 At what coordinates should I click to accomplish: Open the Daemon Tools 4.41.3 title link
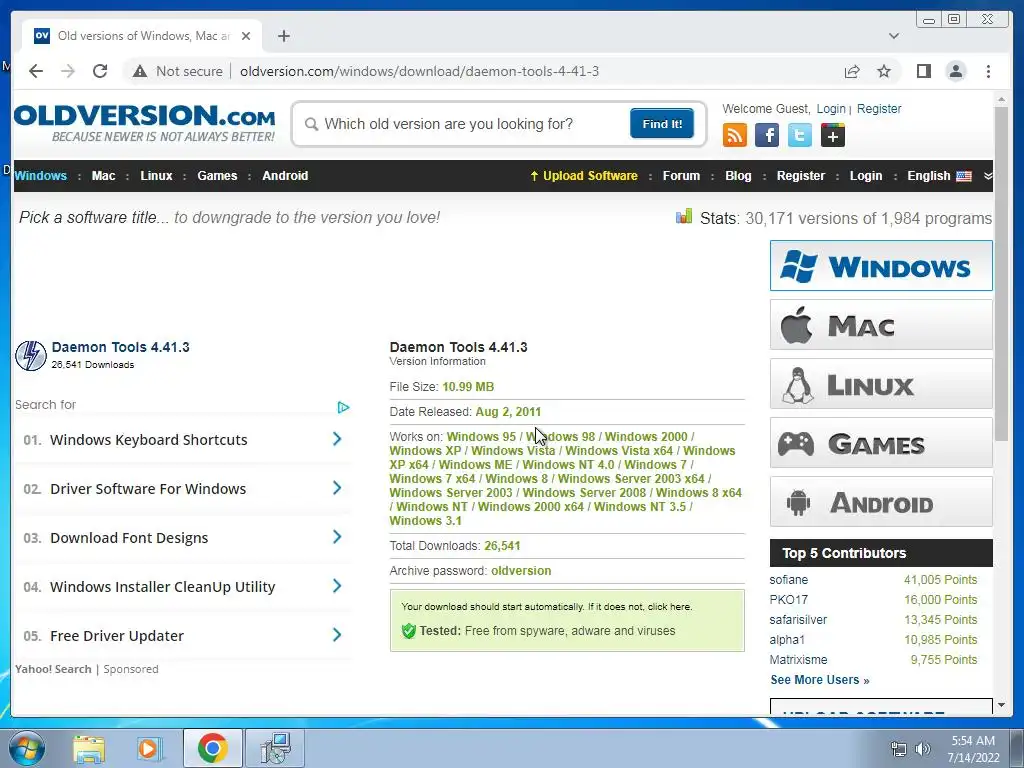(120, 347)
